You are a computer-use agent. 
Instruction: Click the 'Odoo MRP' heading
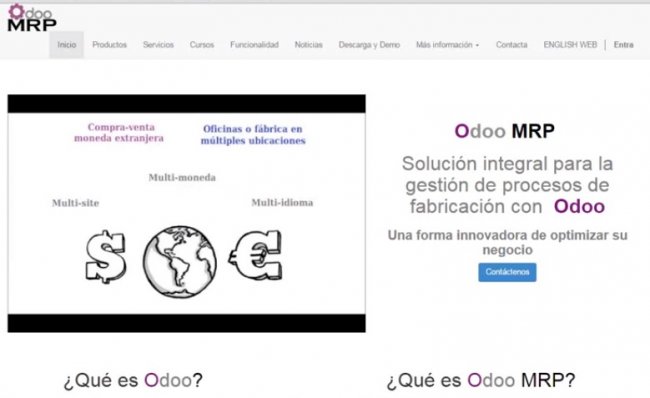pyautogui.click(x=504, y=131)
